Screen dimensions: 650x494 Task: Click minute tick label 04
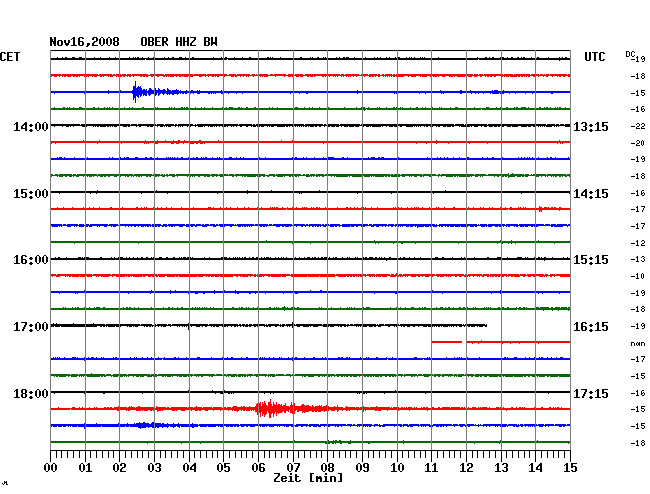click(189, 468)
